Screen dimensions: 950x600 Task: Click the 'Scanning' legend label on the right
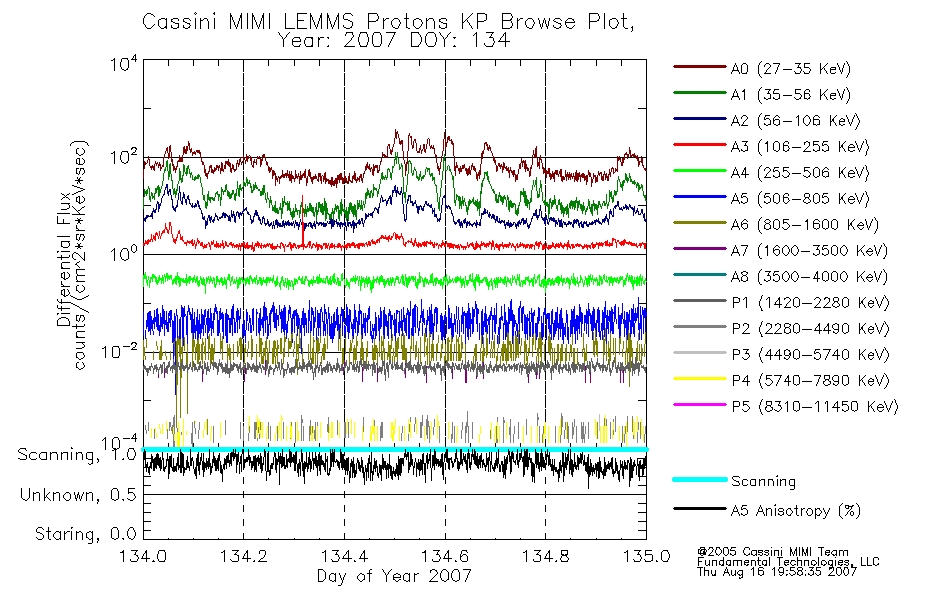pos(763,481)
